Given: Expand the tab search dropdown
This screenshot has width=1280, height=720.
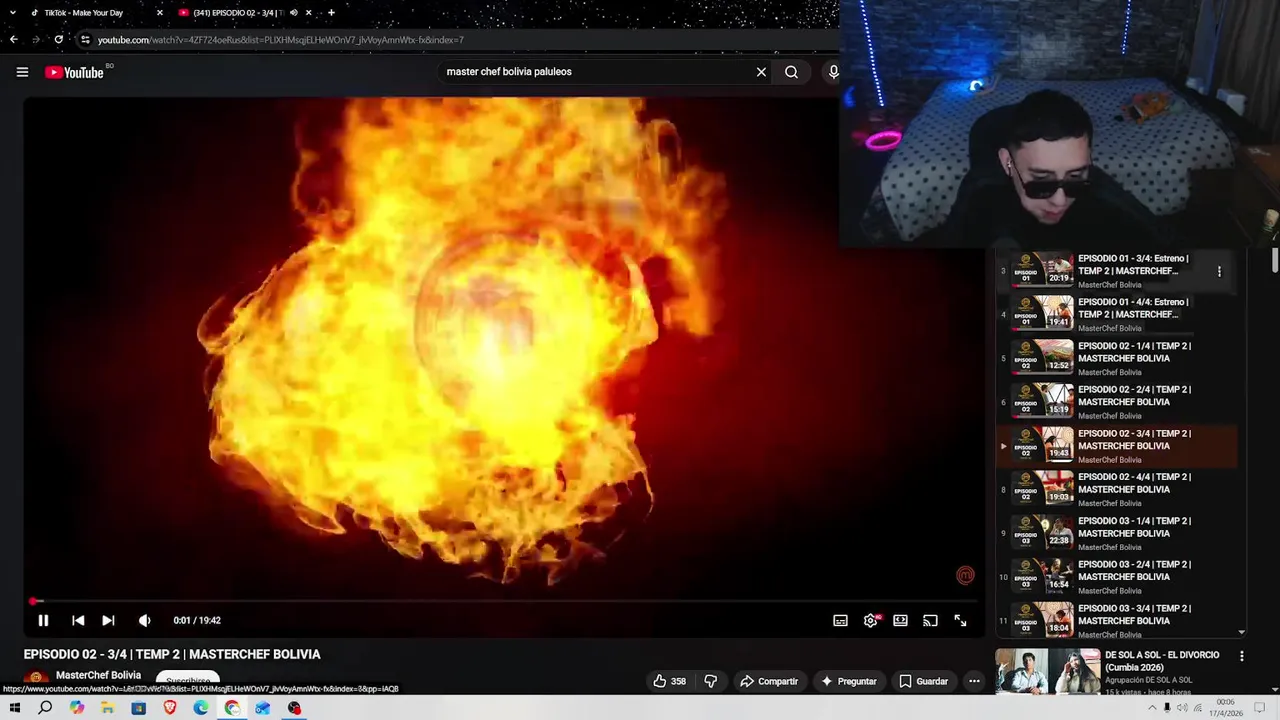Looking at the screenshot, I should point(12,13).
